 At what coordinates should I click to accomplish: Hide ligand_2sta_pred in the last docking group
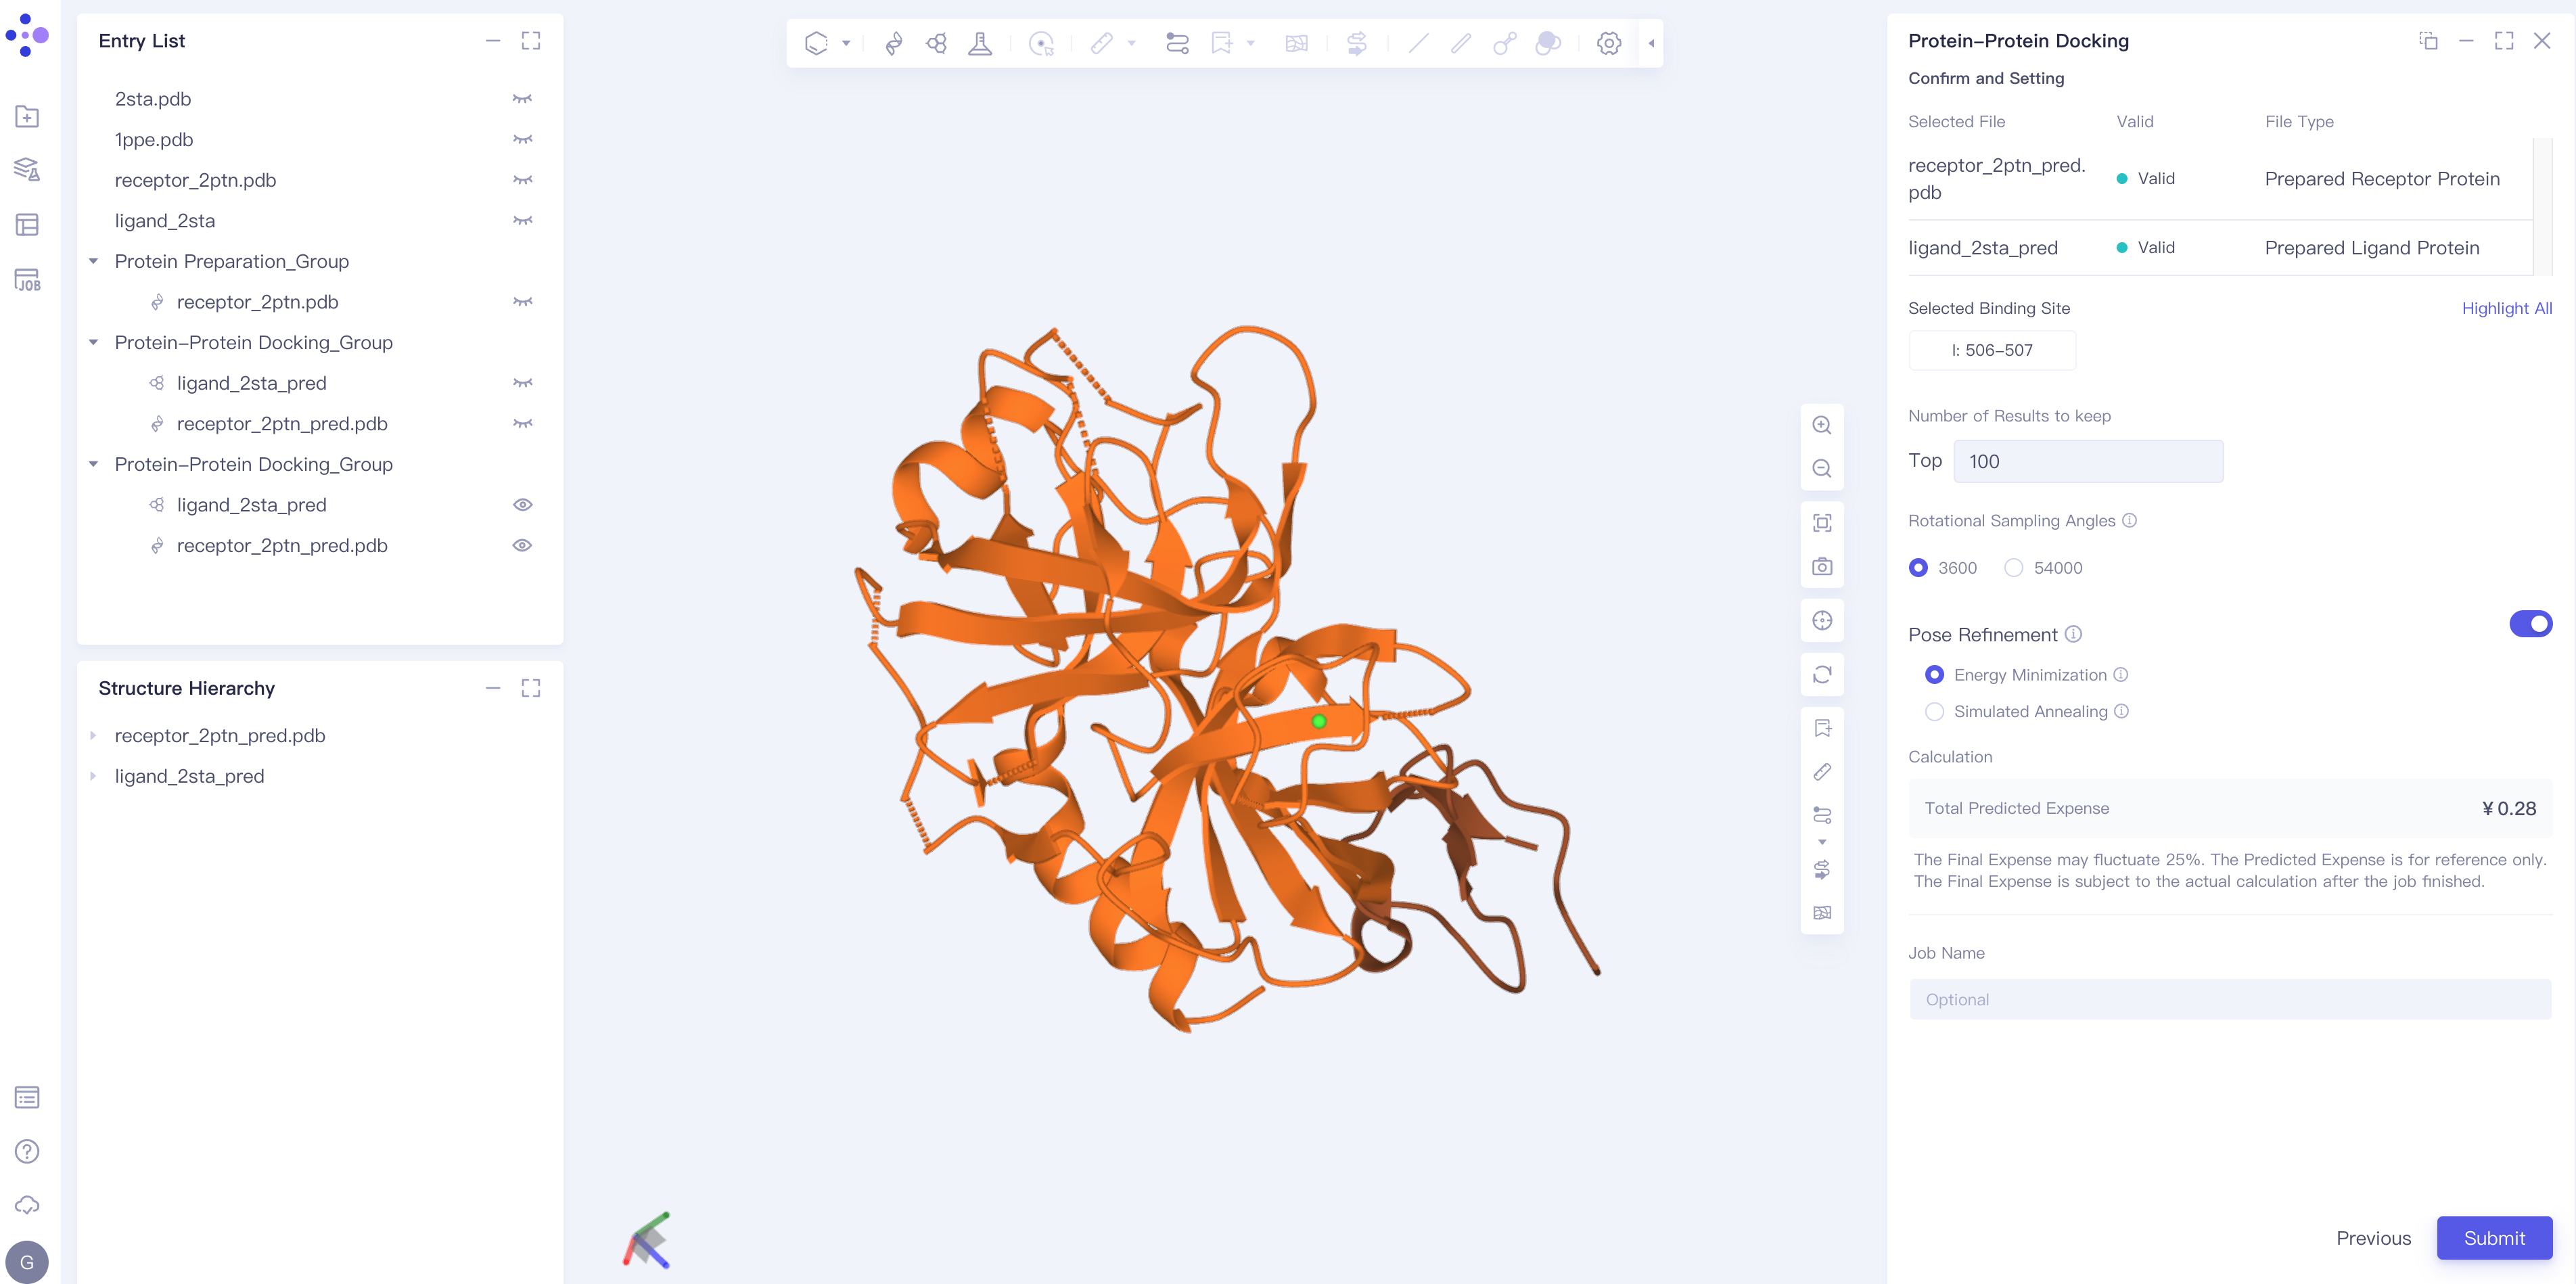pyautogui.click(x=522, y=505)
